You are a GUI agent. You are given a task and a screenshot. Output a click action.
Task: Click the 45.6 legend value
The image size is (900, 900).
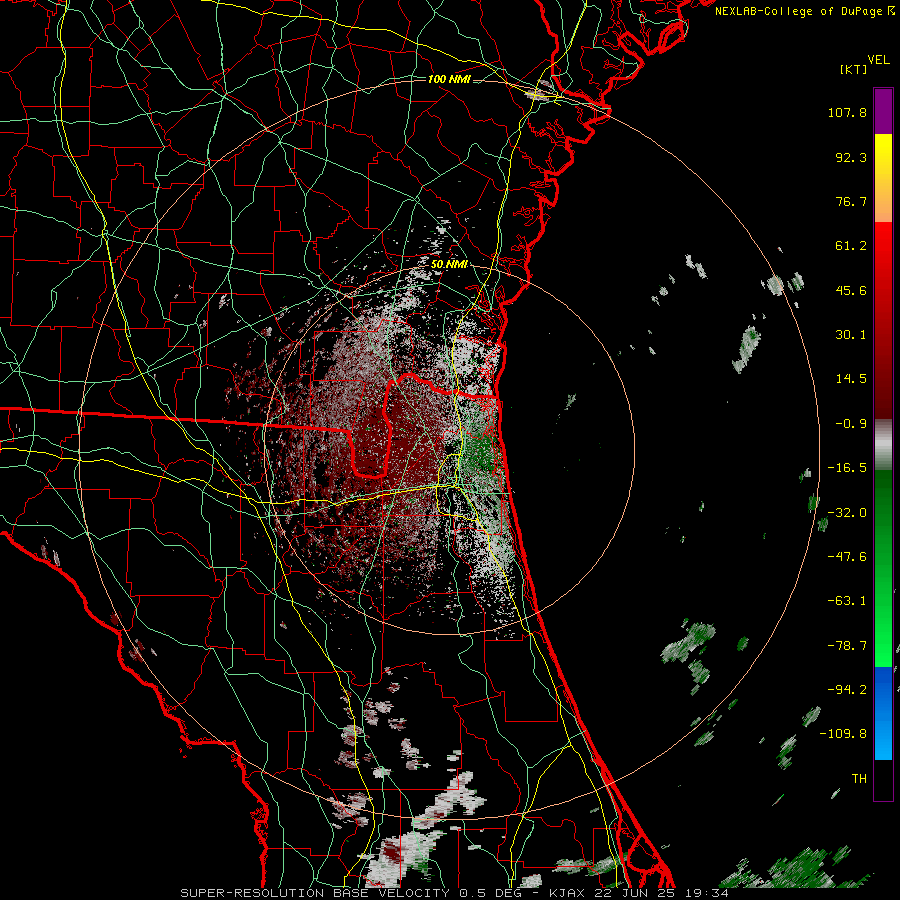851,290
